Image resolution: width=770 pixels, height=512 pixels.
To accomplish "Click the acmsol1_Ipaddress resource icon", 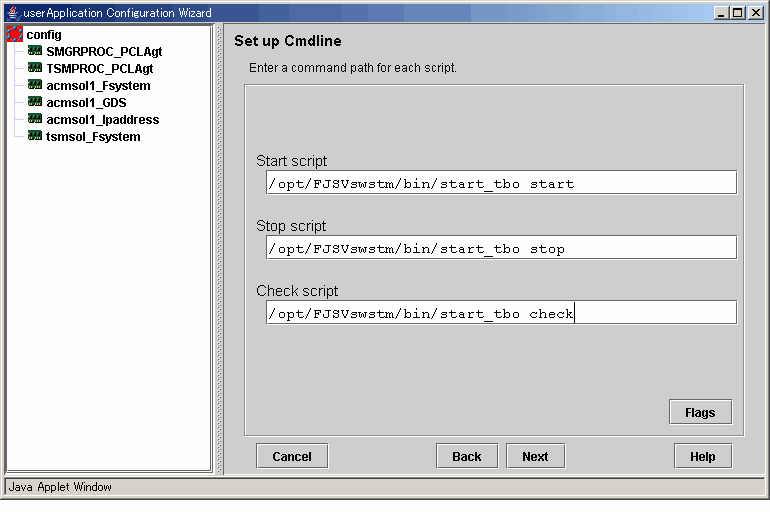I will (x=35, y=119).
